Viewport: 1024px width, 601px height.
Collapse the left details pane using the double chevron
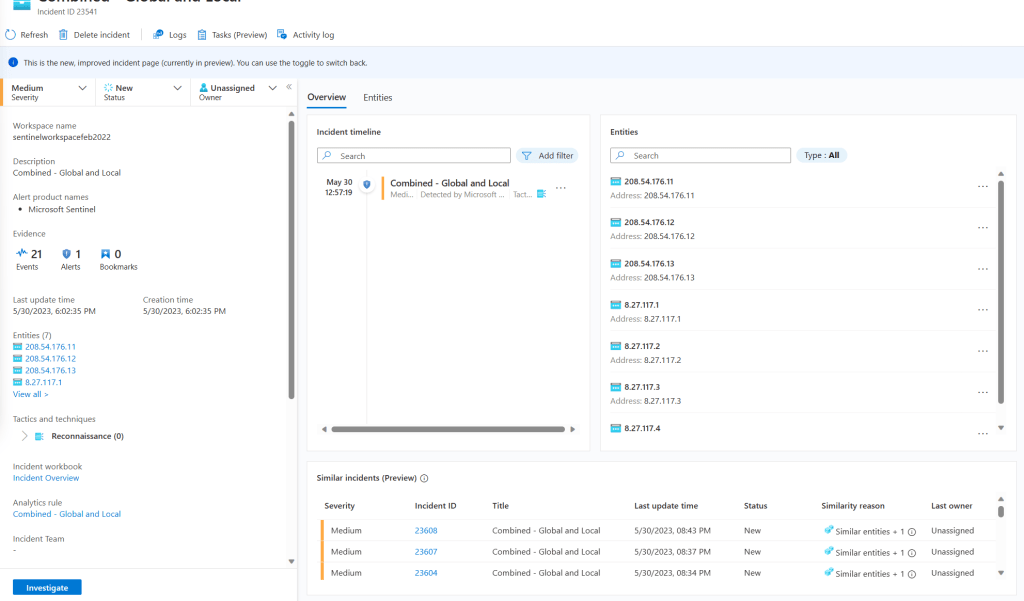(289, 87)
